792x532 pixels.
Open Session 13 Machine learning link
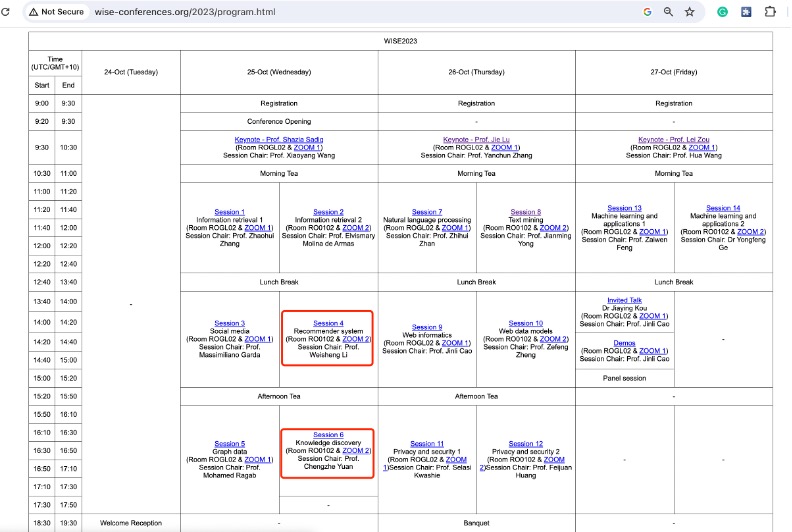point(624,208)
